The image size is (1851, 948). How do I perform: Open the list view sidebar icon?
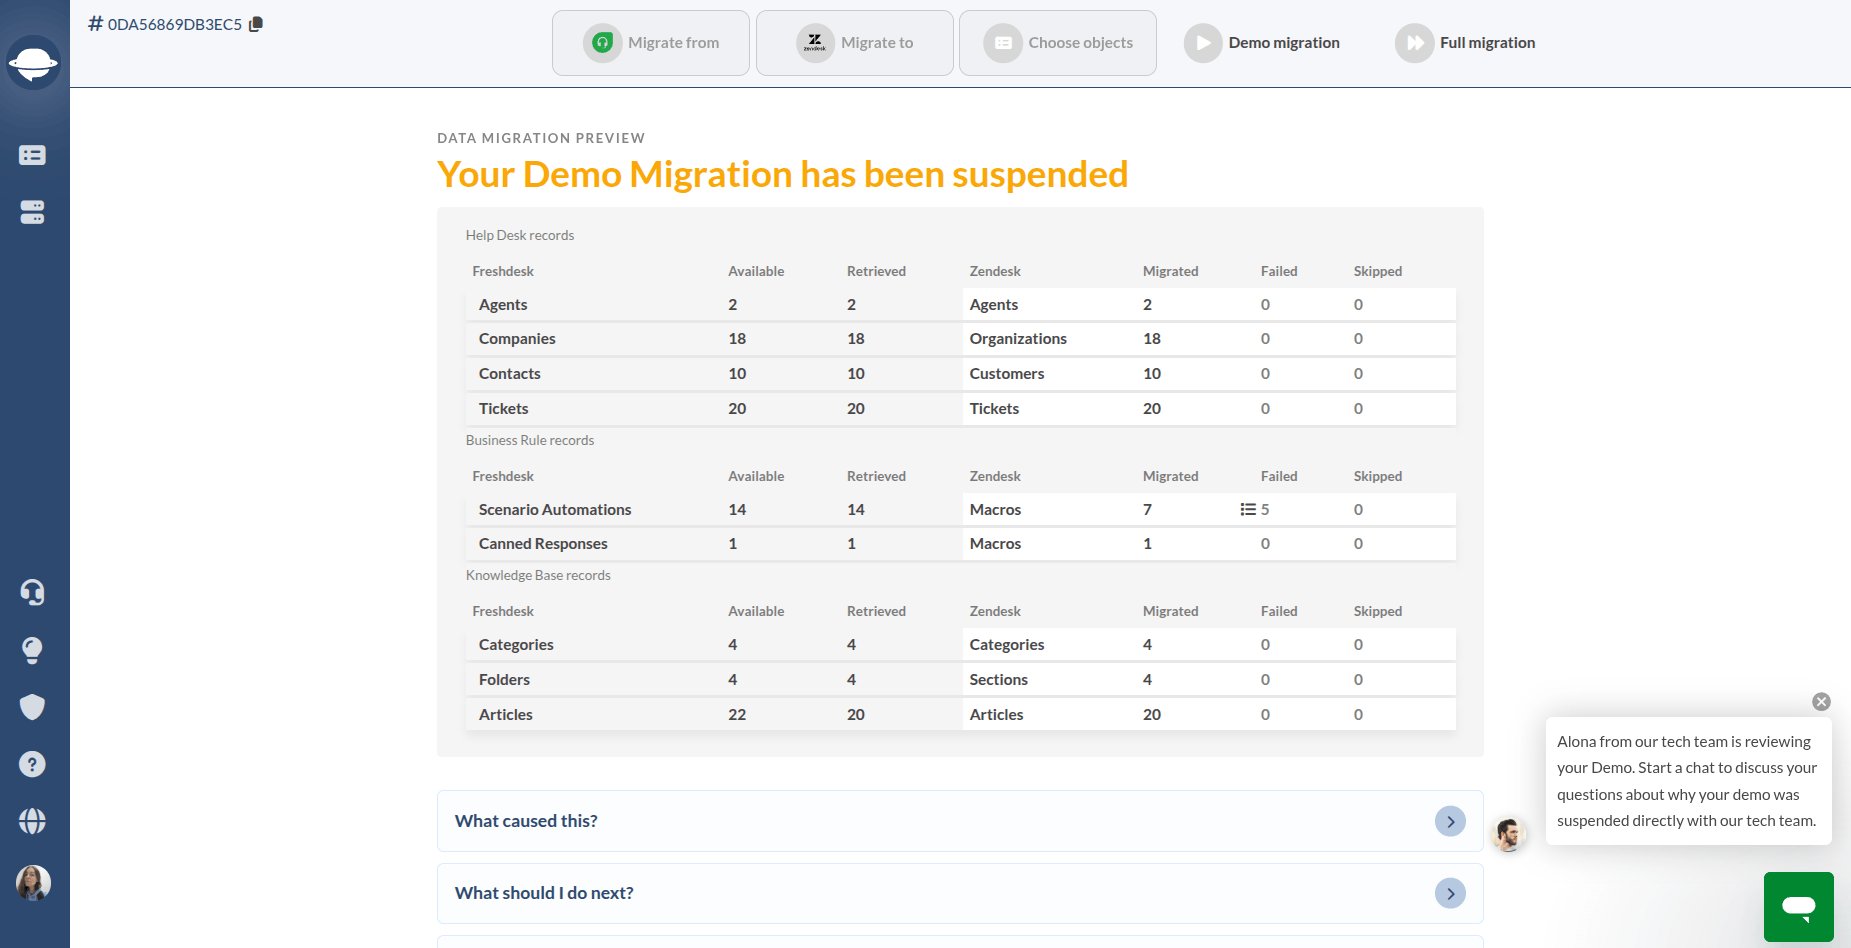pyautogui.click(x=32, y=155)
